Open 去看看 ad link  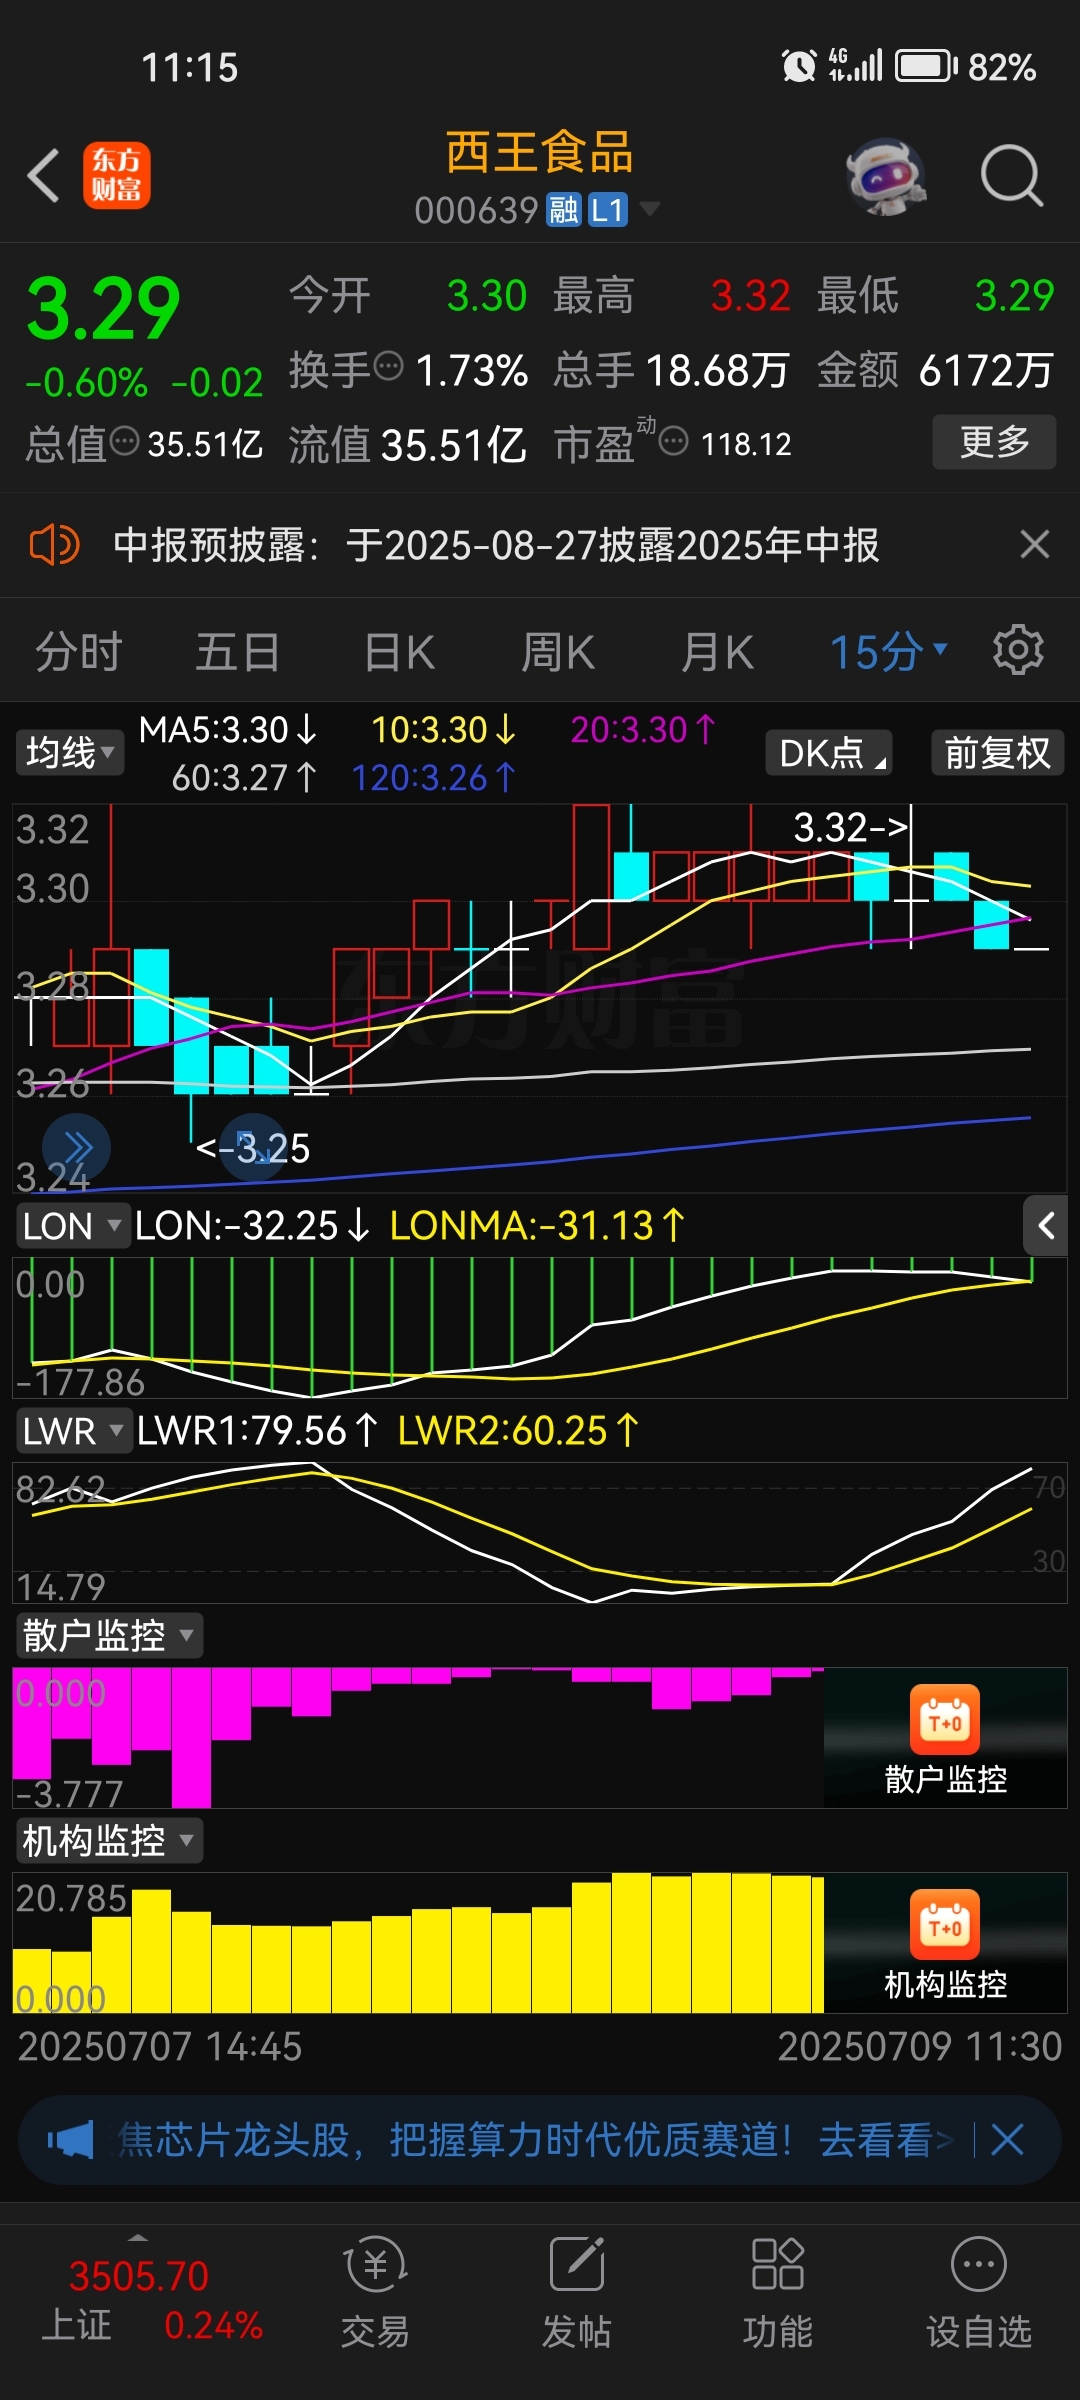tap(885, 2141)
